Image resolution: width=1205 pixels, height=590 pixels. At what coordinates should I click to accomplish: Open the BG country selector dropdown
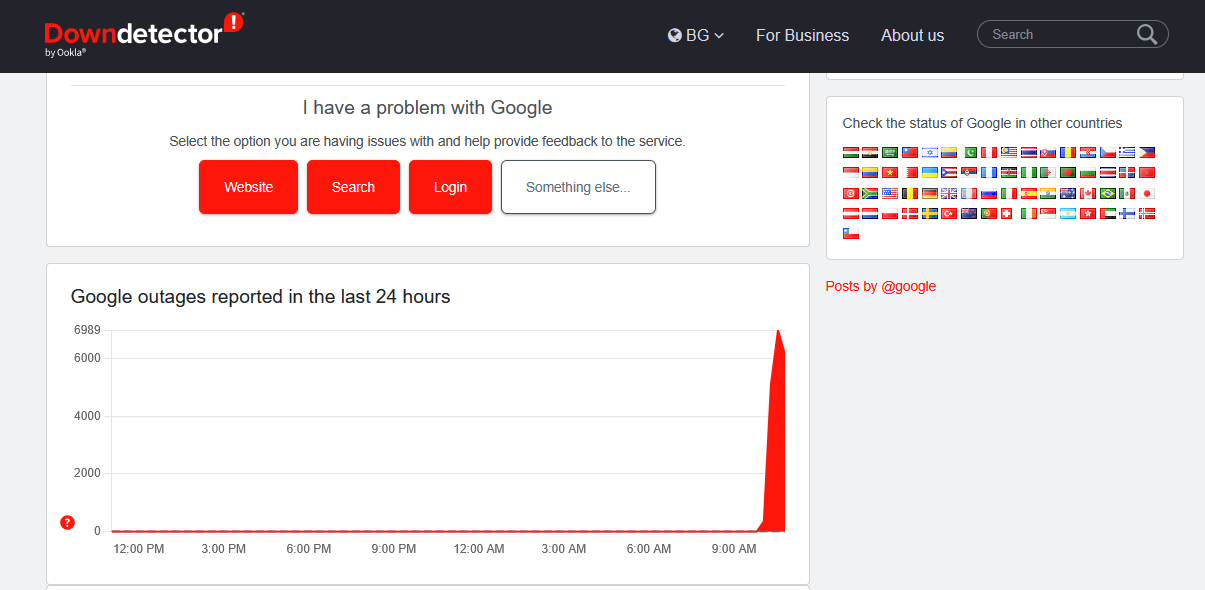696,35
